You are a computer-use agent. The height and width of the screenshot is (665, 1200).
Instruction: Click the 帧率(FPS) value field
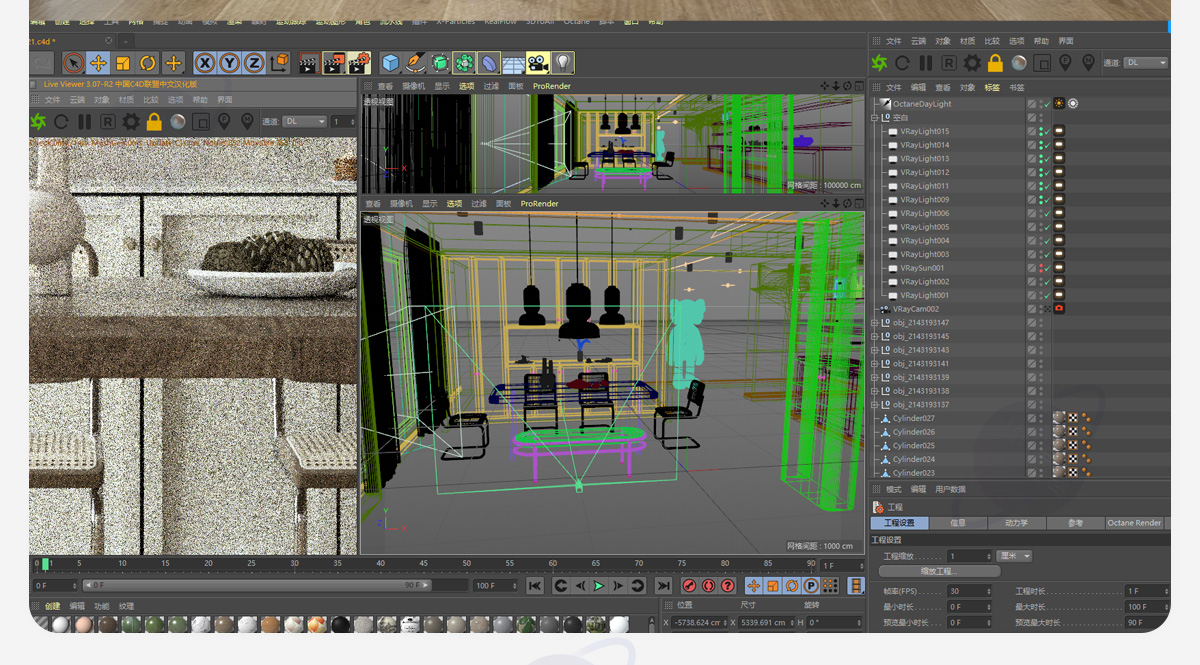point(968,591)
